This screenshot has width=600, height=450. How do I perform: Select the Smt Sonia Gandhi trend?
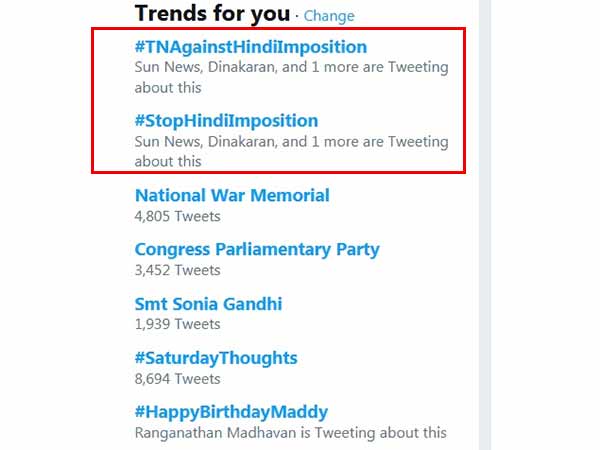click(x=208, y=303)
